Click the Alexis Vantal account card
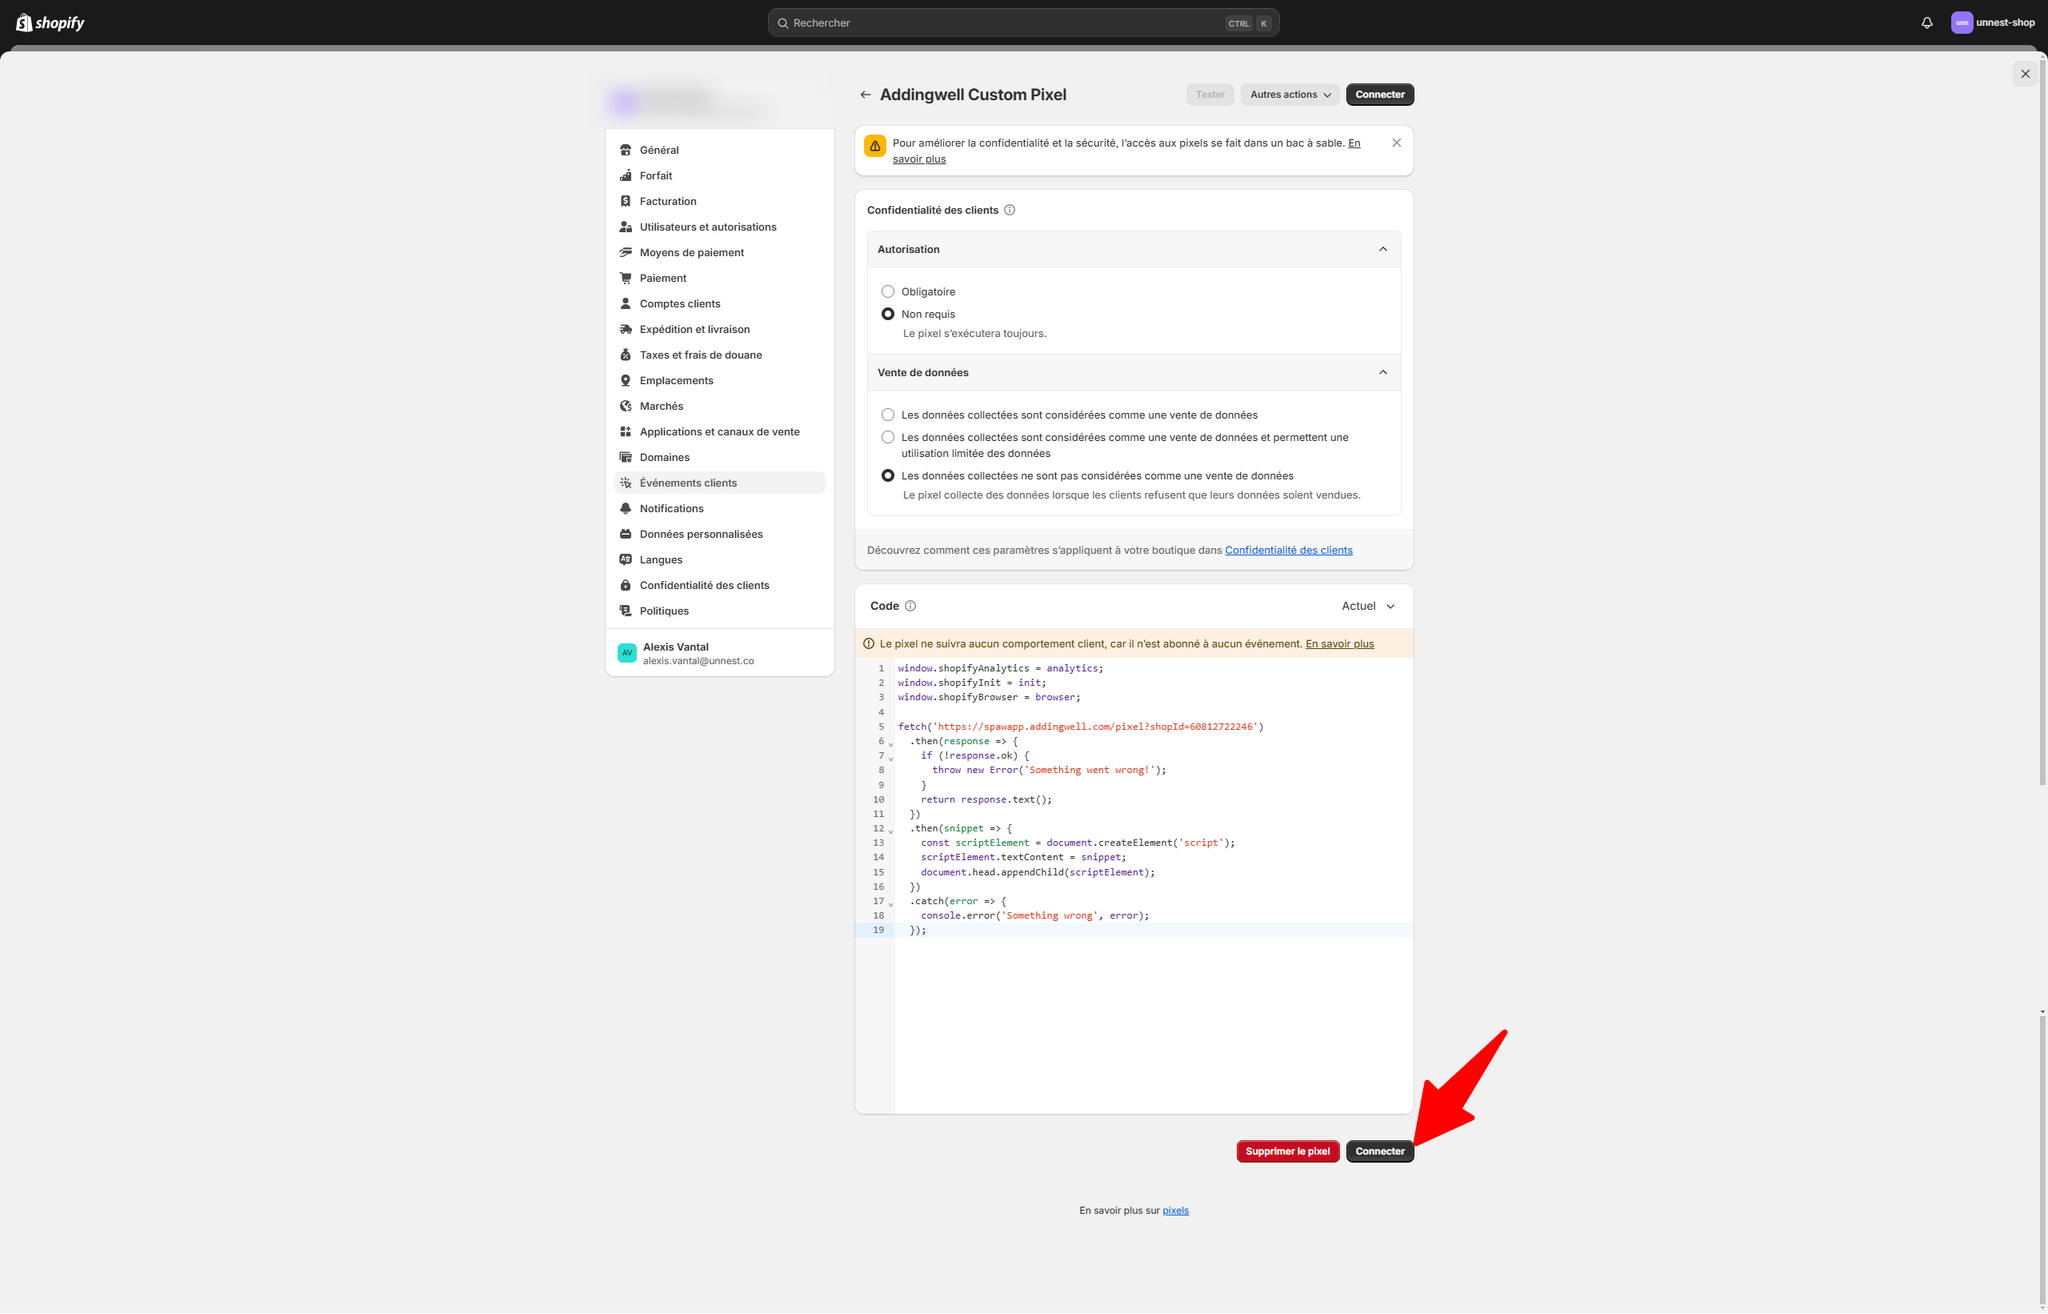 tap(720, 654)
